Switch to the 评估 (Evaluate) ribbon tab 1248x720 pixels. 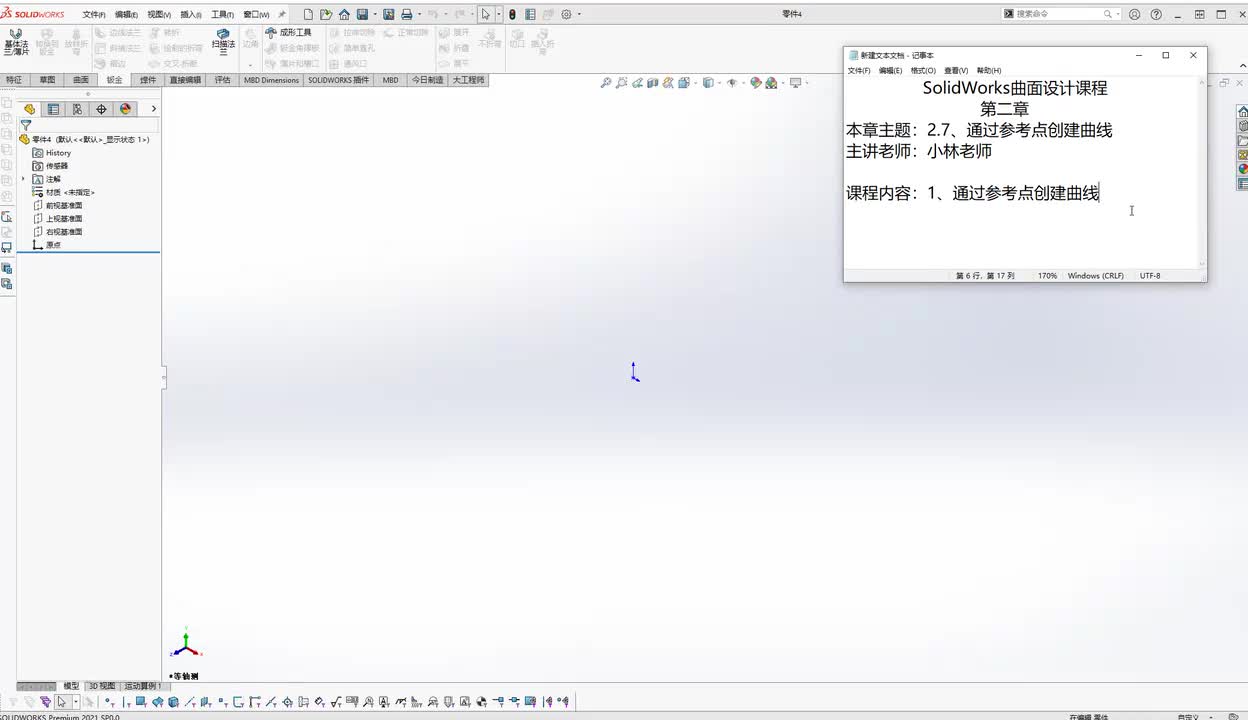pos(222,80)
